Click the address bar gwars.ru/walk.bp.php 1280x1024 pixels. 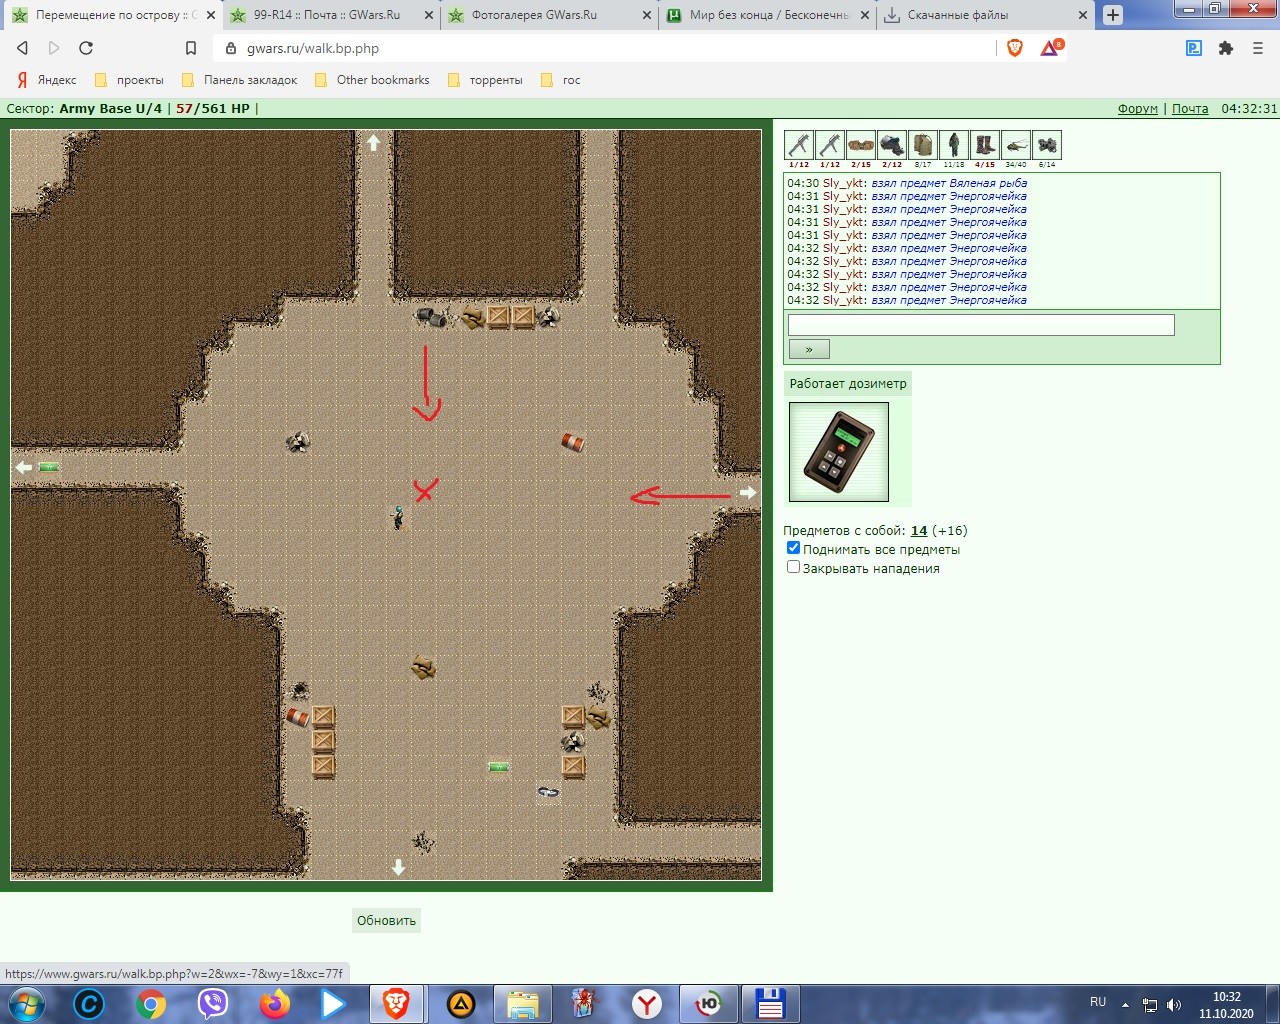[x=605, y=48]
